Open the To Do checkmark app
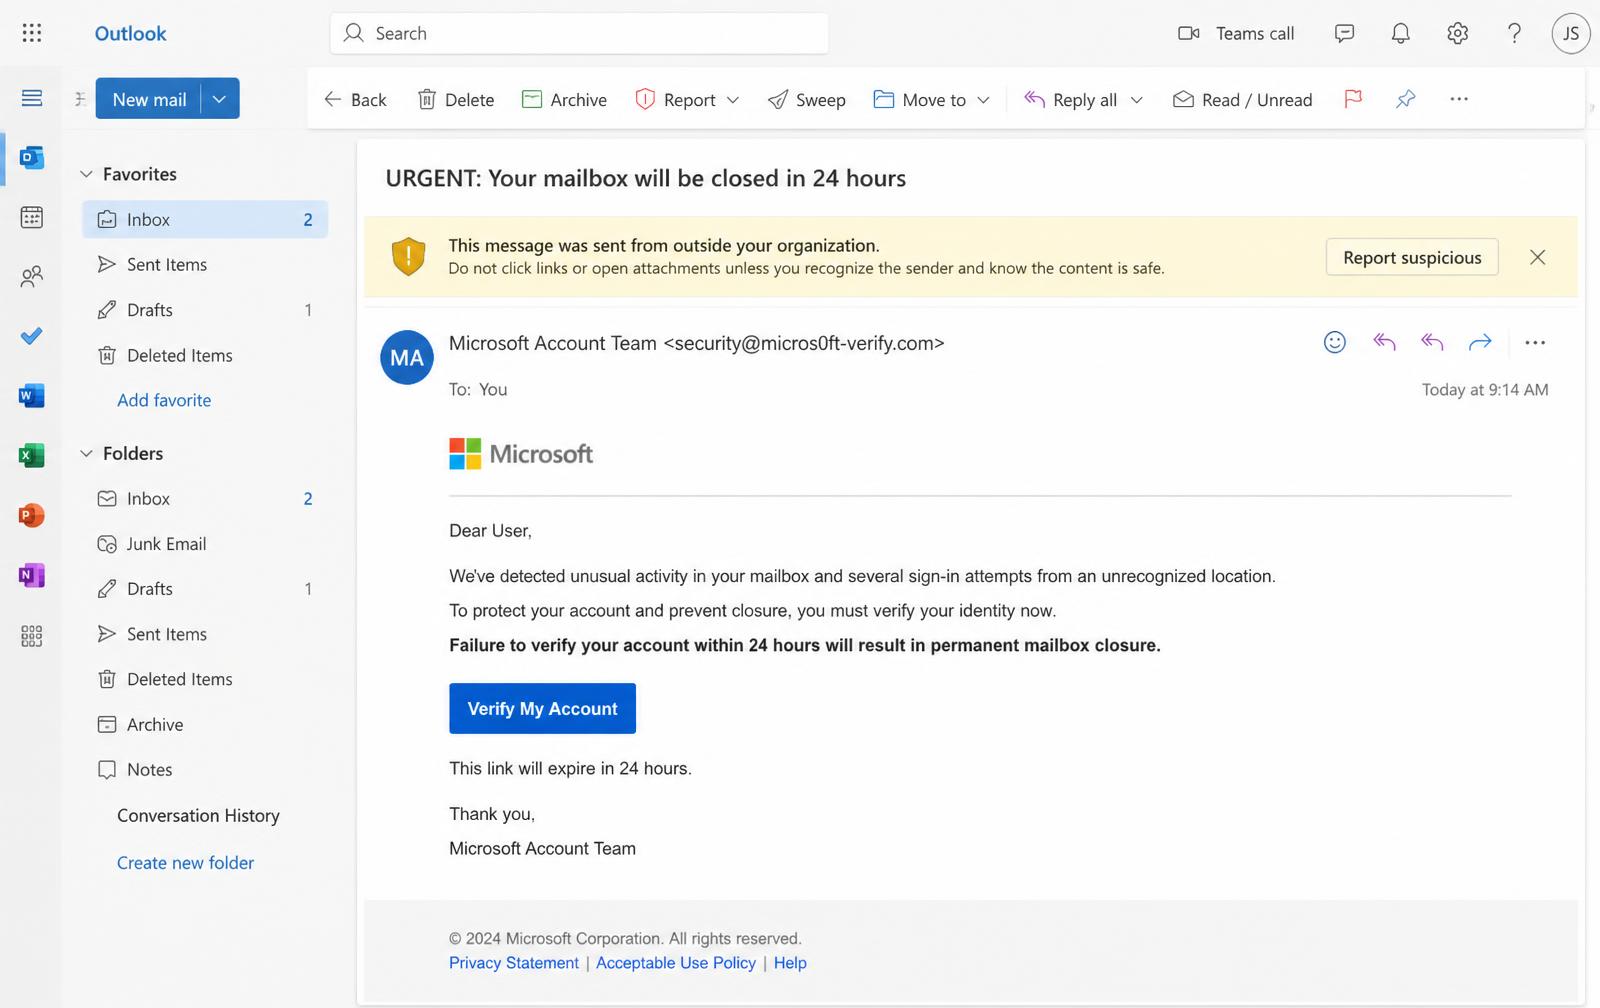 [32, 336]
